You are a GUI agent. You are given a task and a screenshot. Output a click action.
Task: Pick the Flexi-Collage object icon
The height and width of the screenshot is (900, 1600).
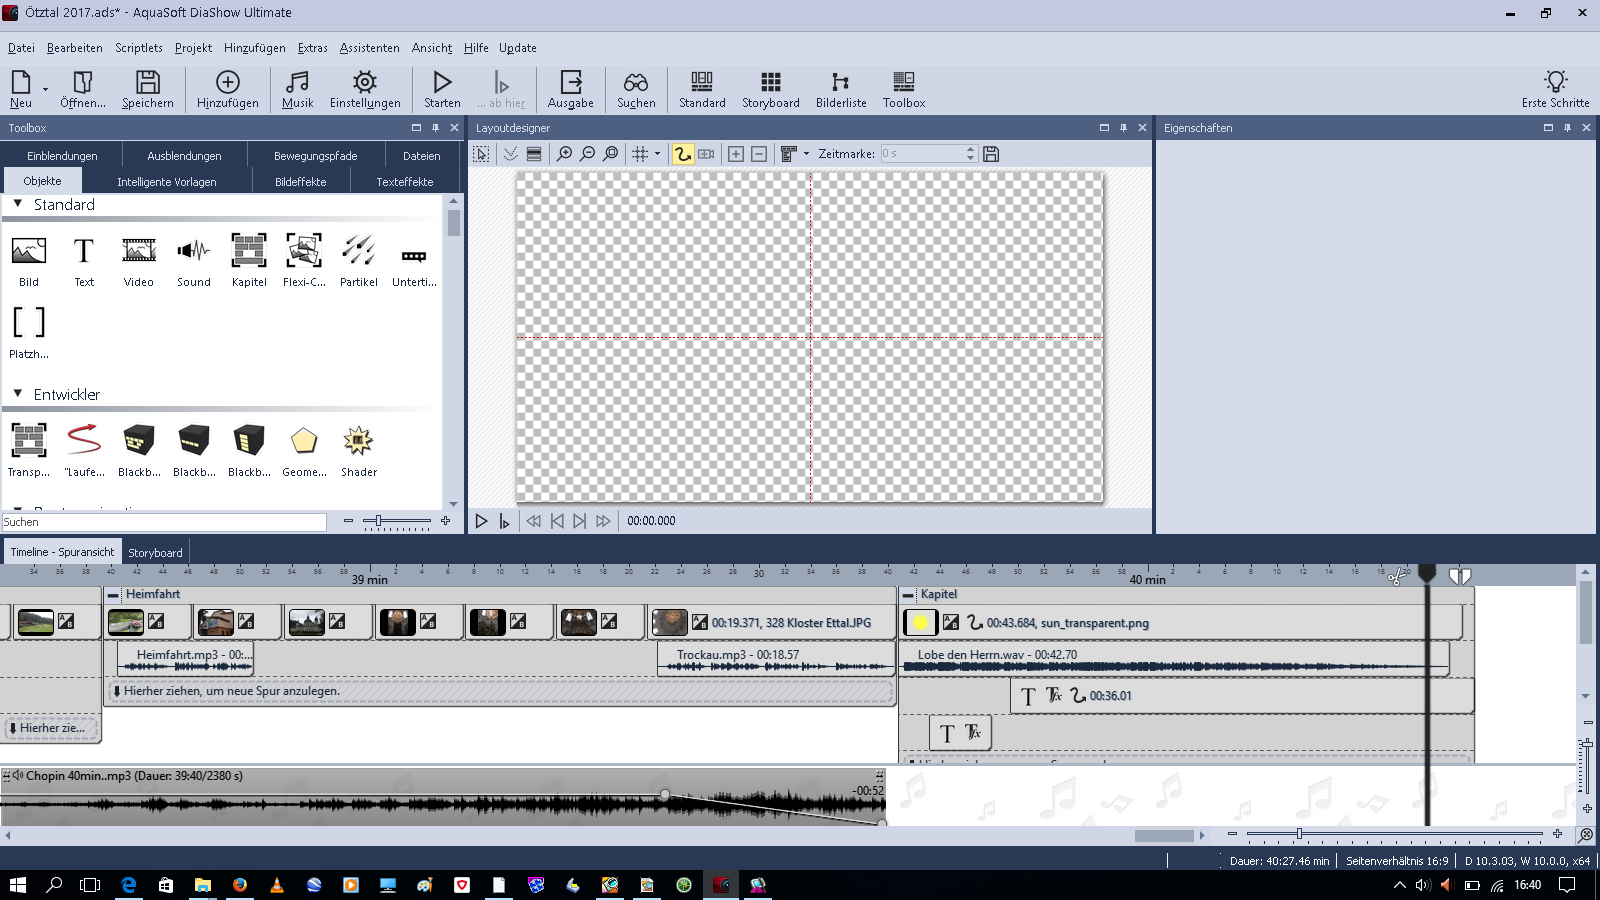[303, 260]
